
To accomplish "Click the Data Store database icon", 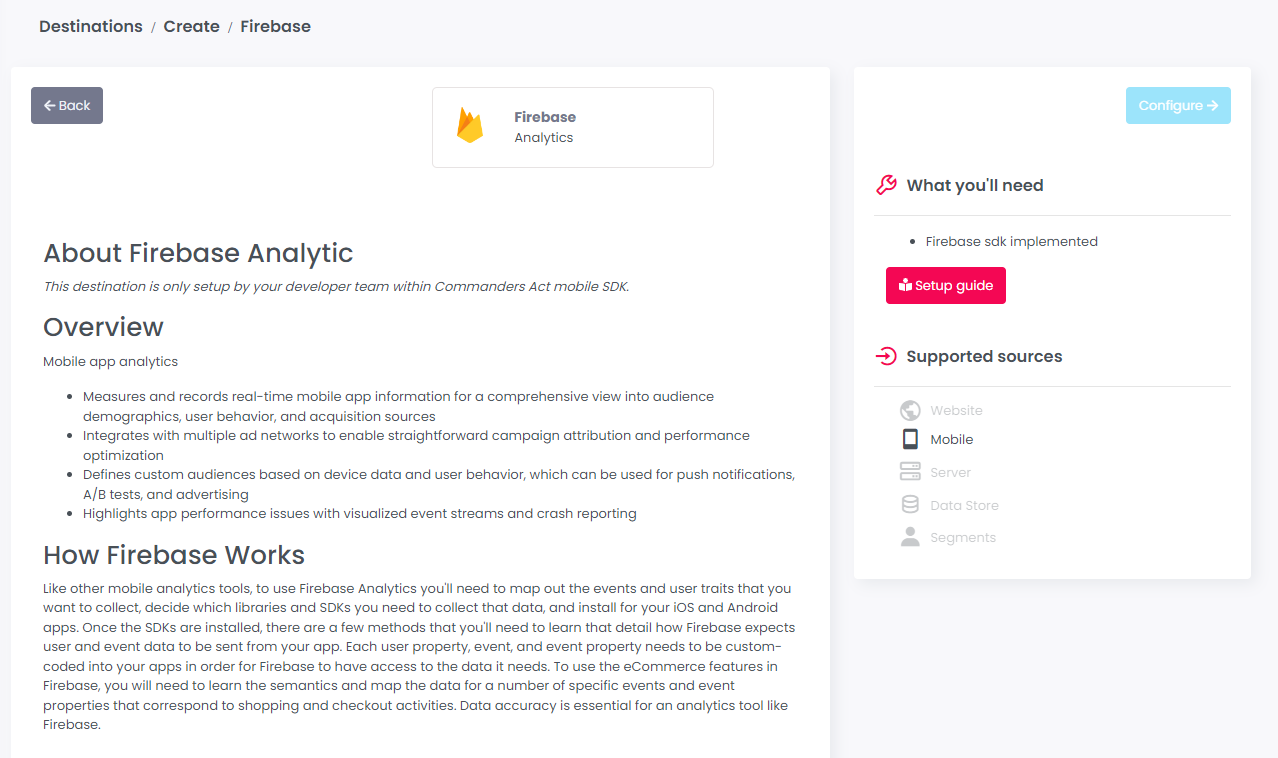I will pos(910,505).
